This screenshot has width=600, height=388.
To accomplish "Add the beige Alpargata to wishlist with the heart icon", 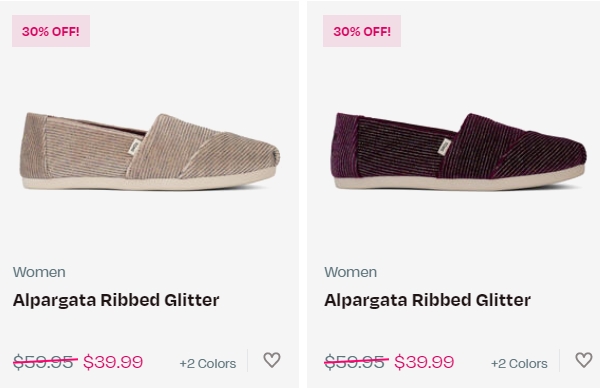I will (x=272, y=360).
